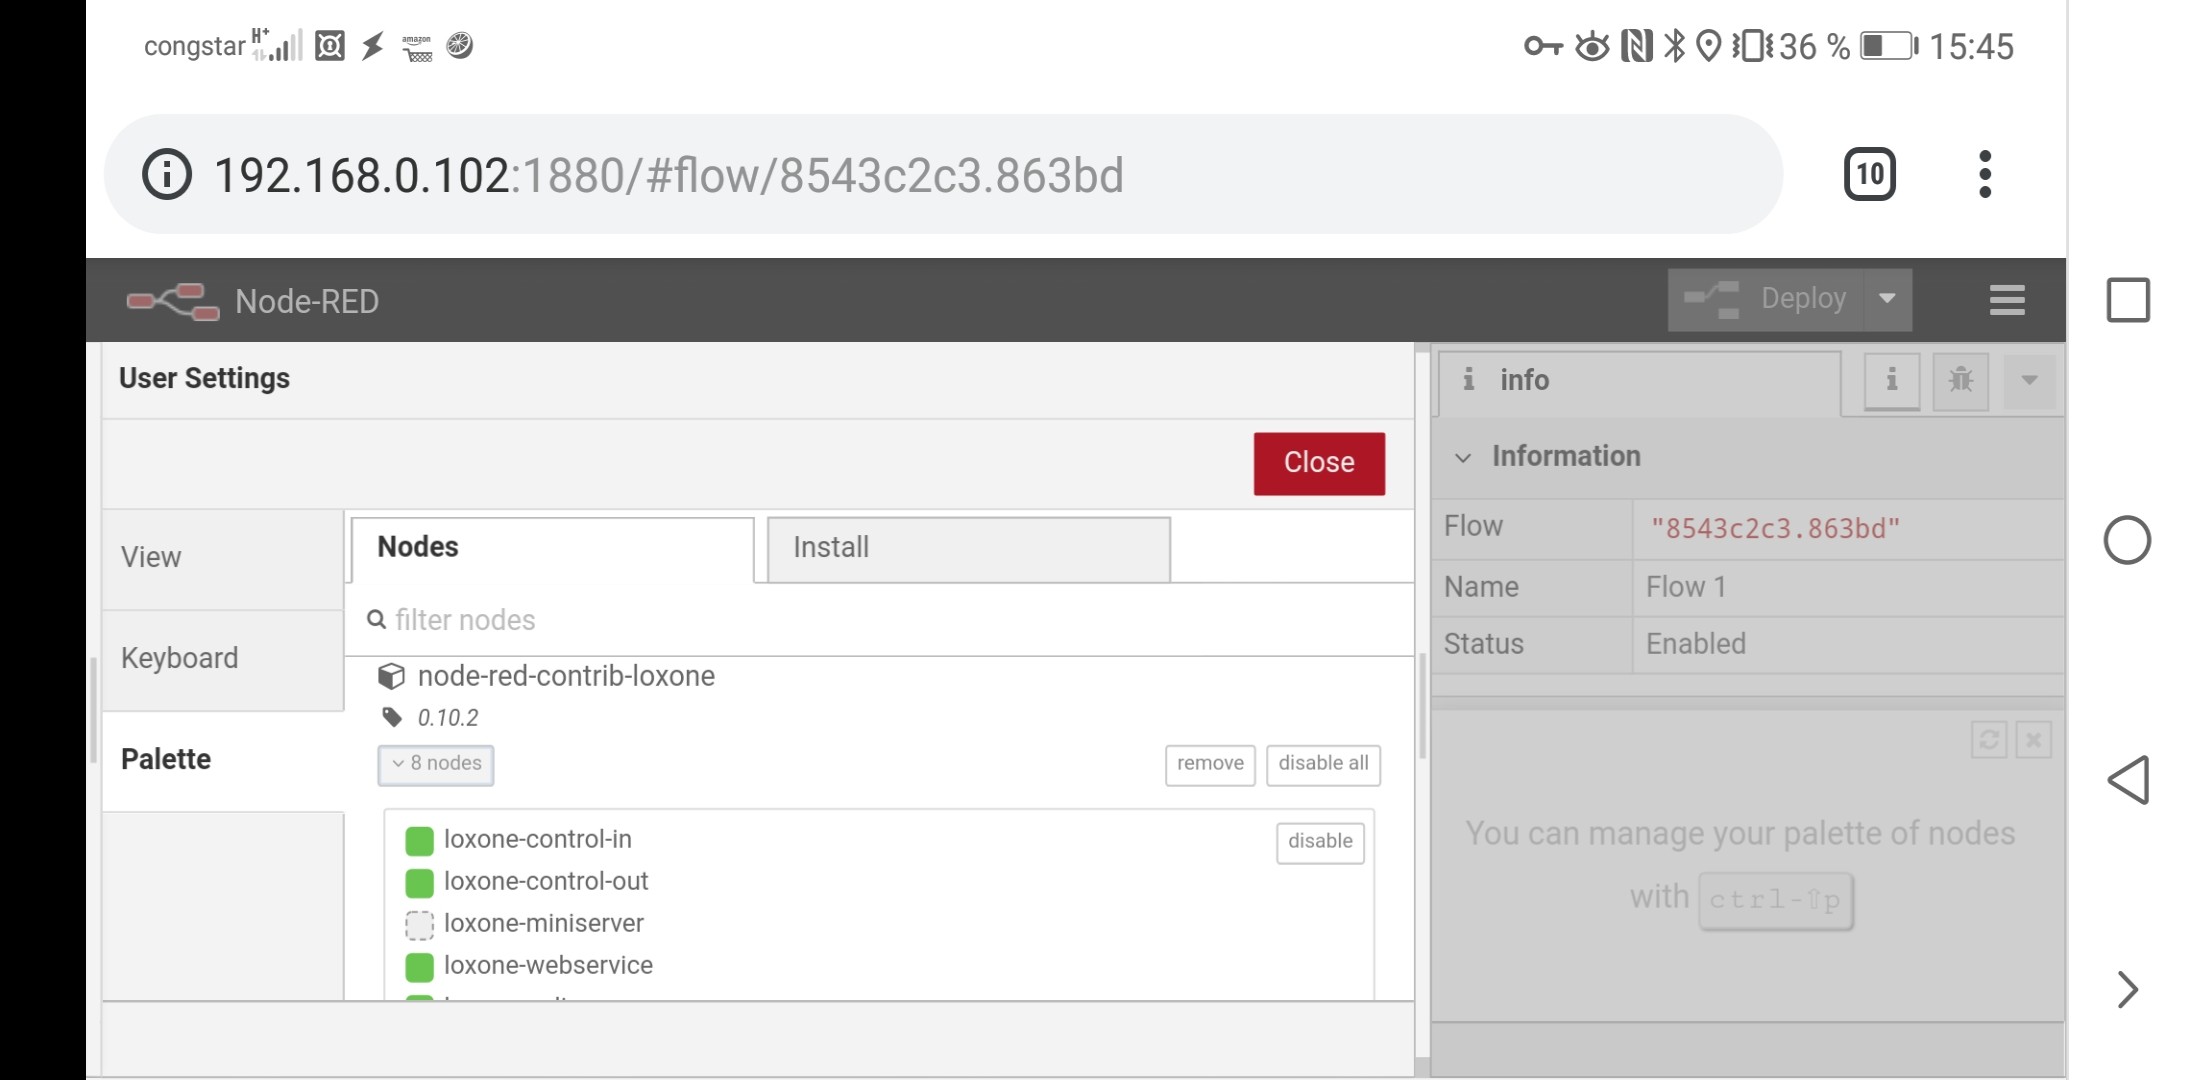Click the info 'i' sidebar tab button
The image size is (2190, 1080).
[x=1891, y=380]
